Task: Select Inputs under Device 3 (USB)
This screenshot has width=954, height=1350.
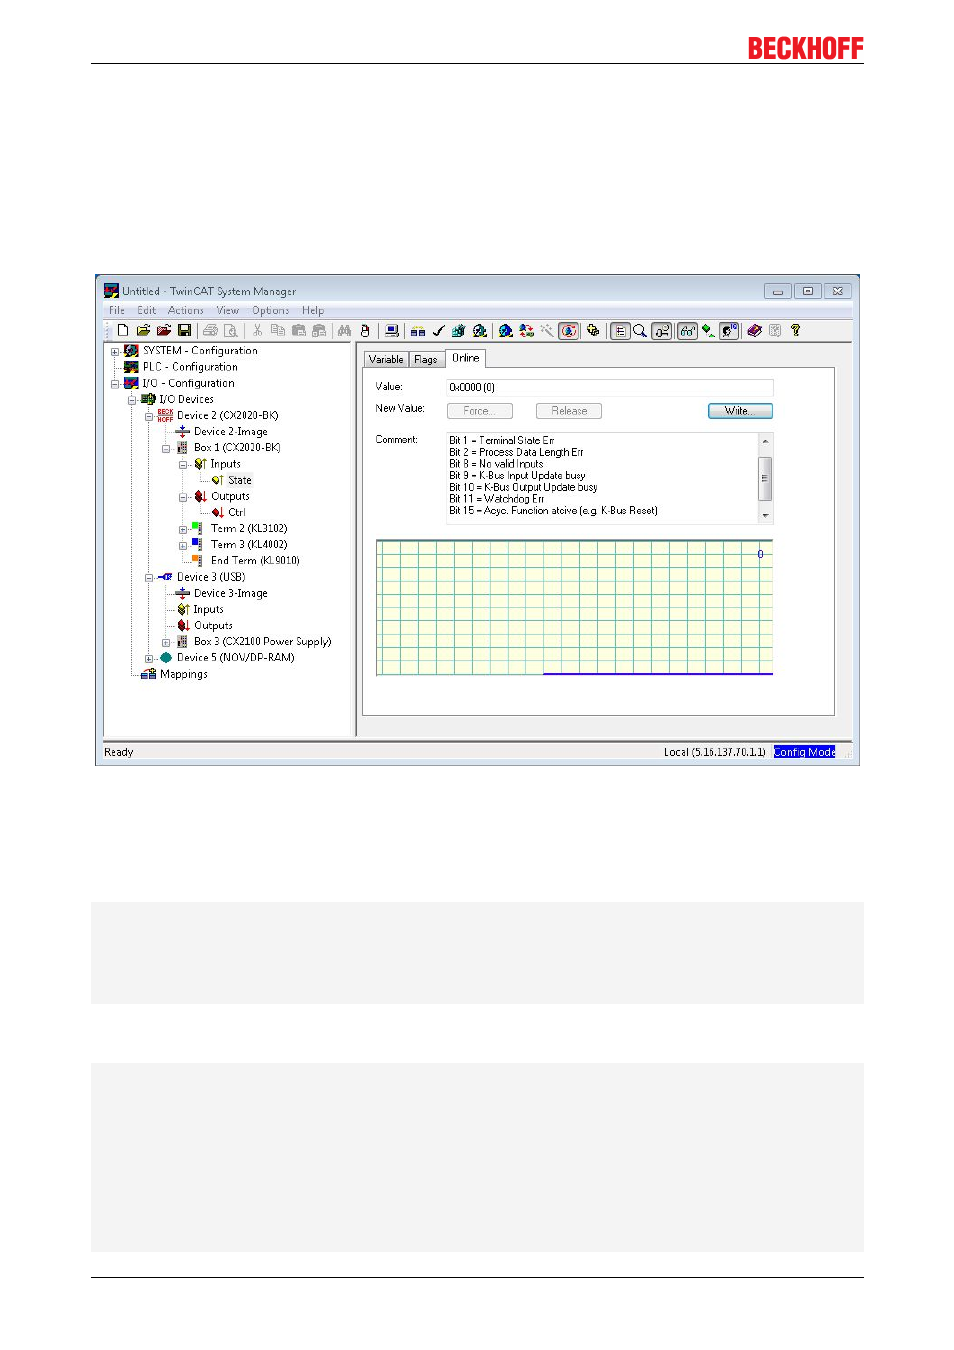Action: [x=208, y=609]
